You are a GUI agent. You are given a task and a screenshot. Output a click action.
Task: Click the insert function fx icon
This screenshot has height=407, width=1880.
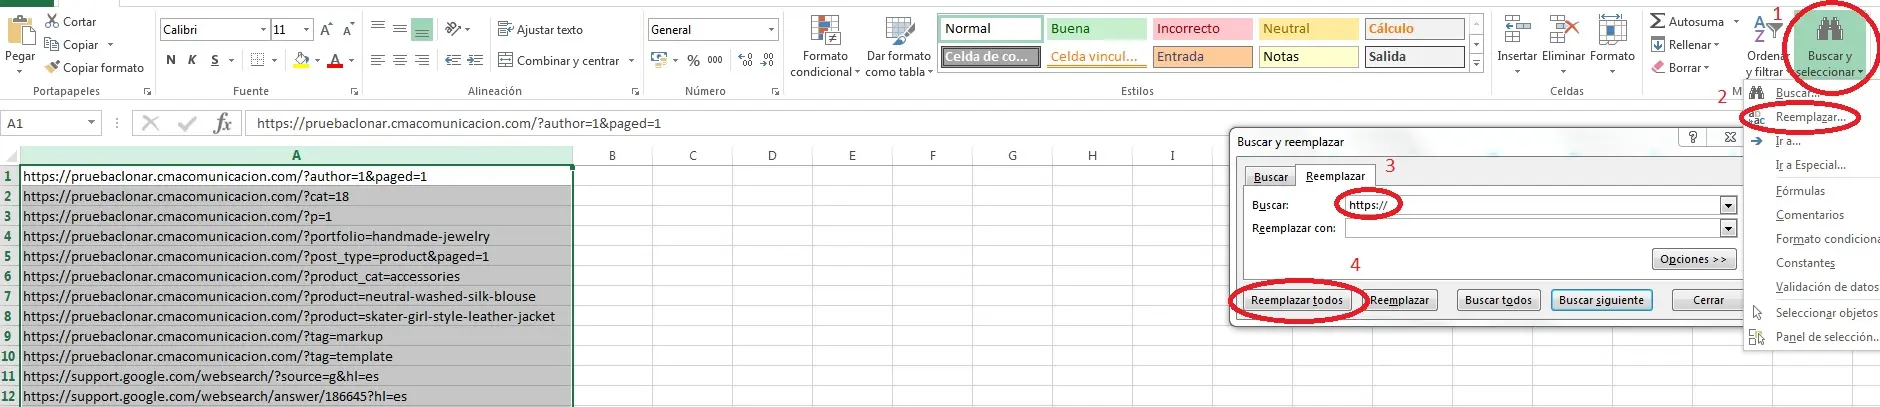pos(222,123)
